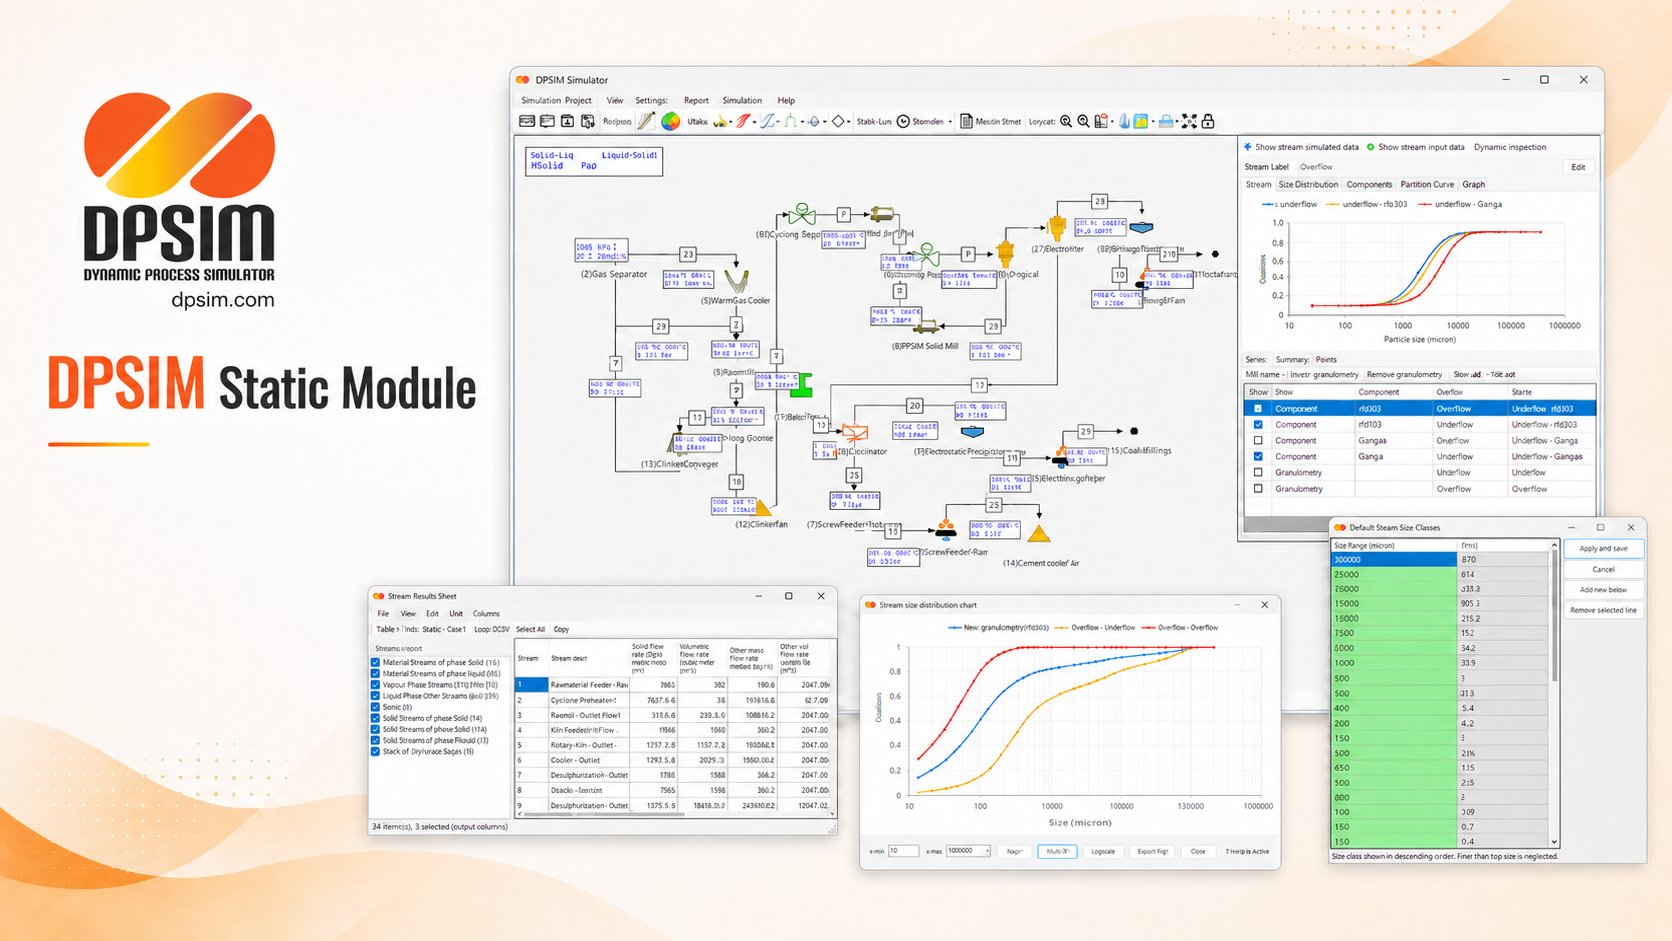
Task: Click the yellow highlighted panel icon in toolbar
Action: coord(1140,121)
